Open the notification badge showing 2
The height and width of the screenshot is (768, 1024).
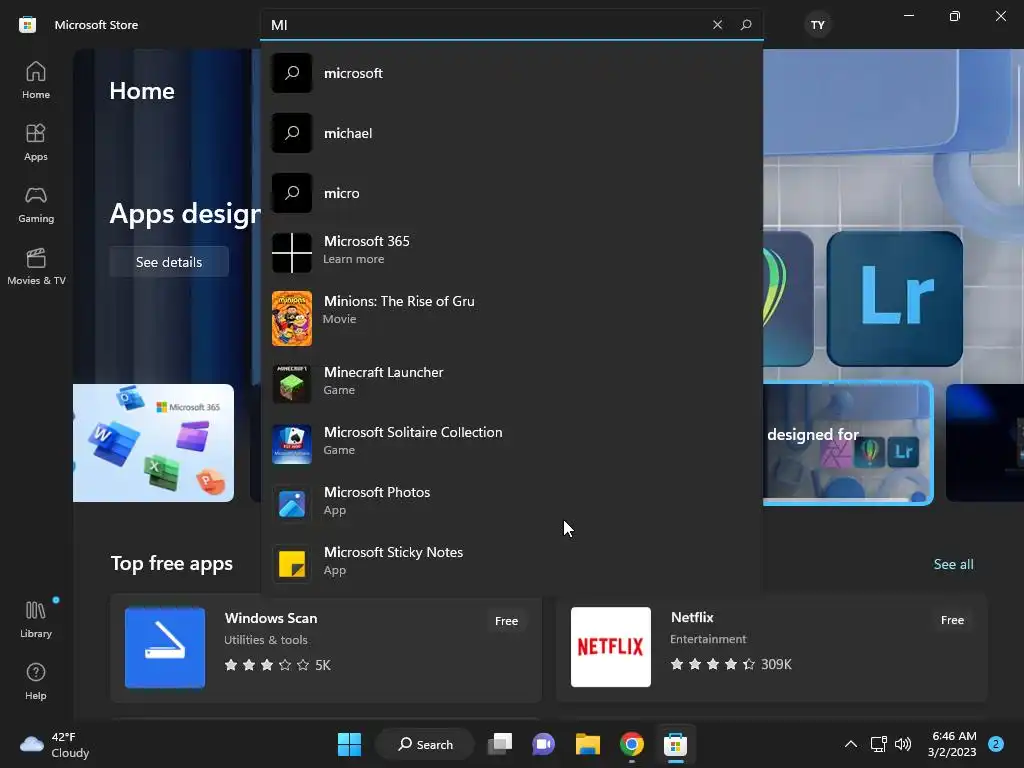(x=996, y=744)
